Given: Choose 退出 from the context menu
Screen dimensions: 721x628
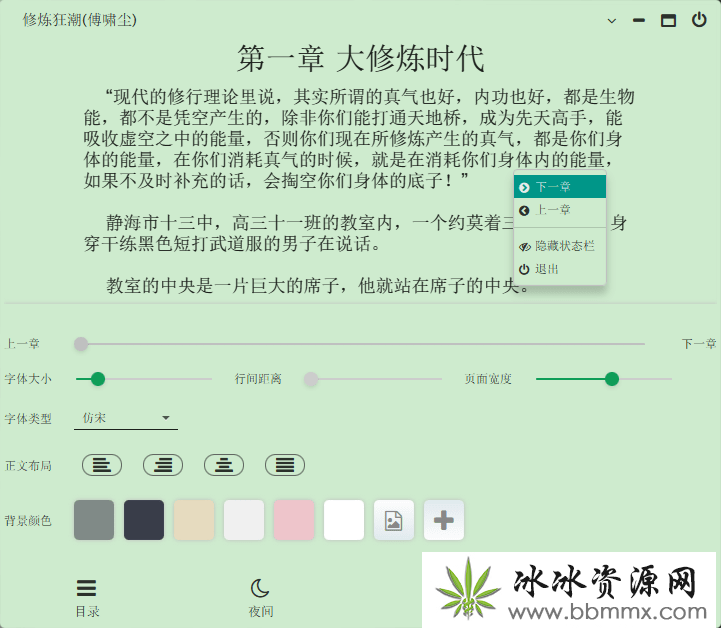Looking at the screenshot, I should [x=560, y=269].
